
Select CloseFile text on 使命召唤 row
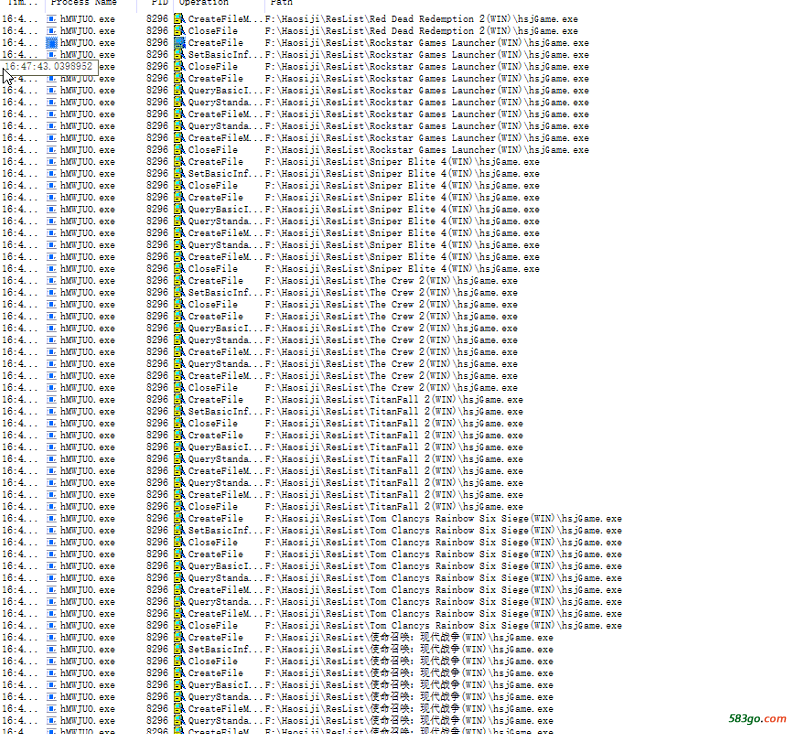213,661
